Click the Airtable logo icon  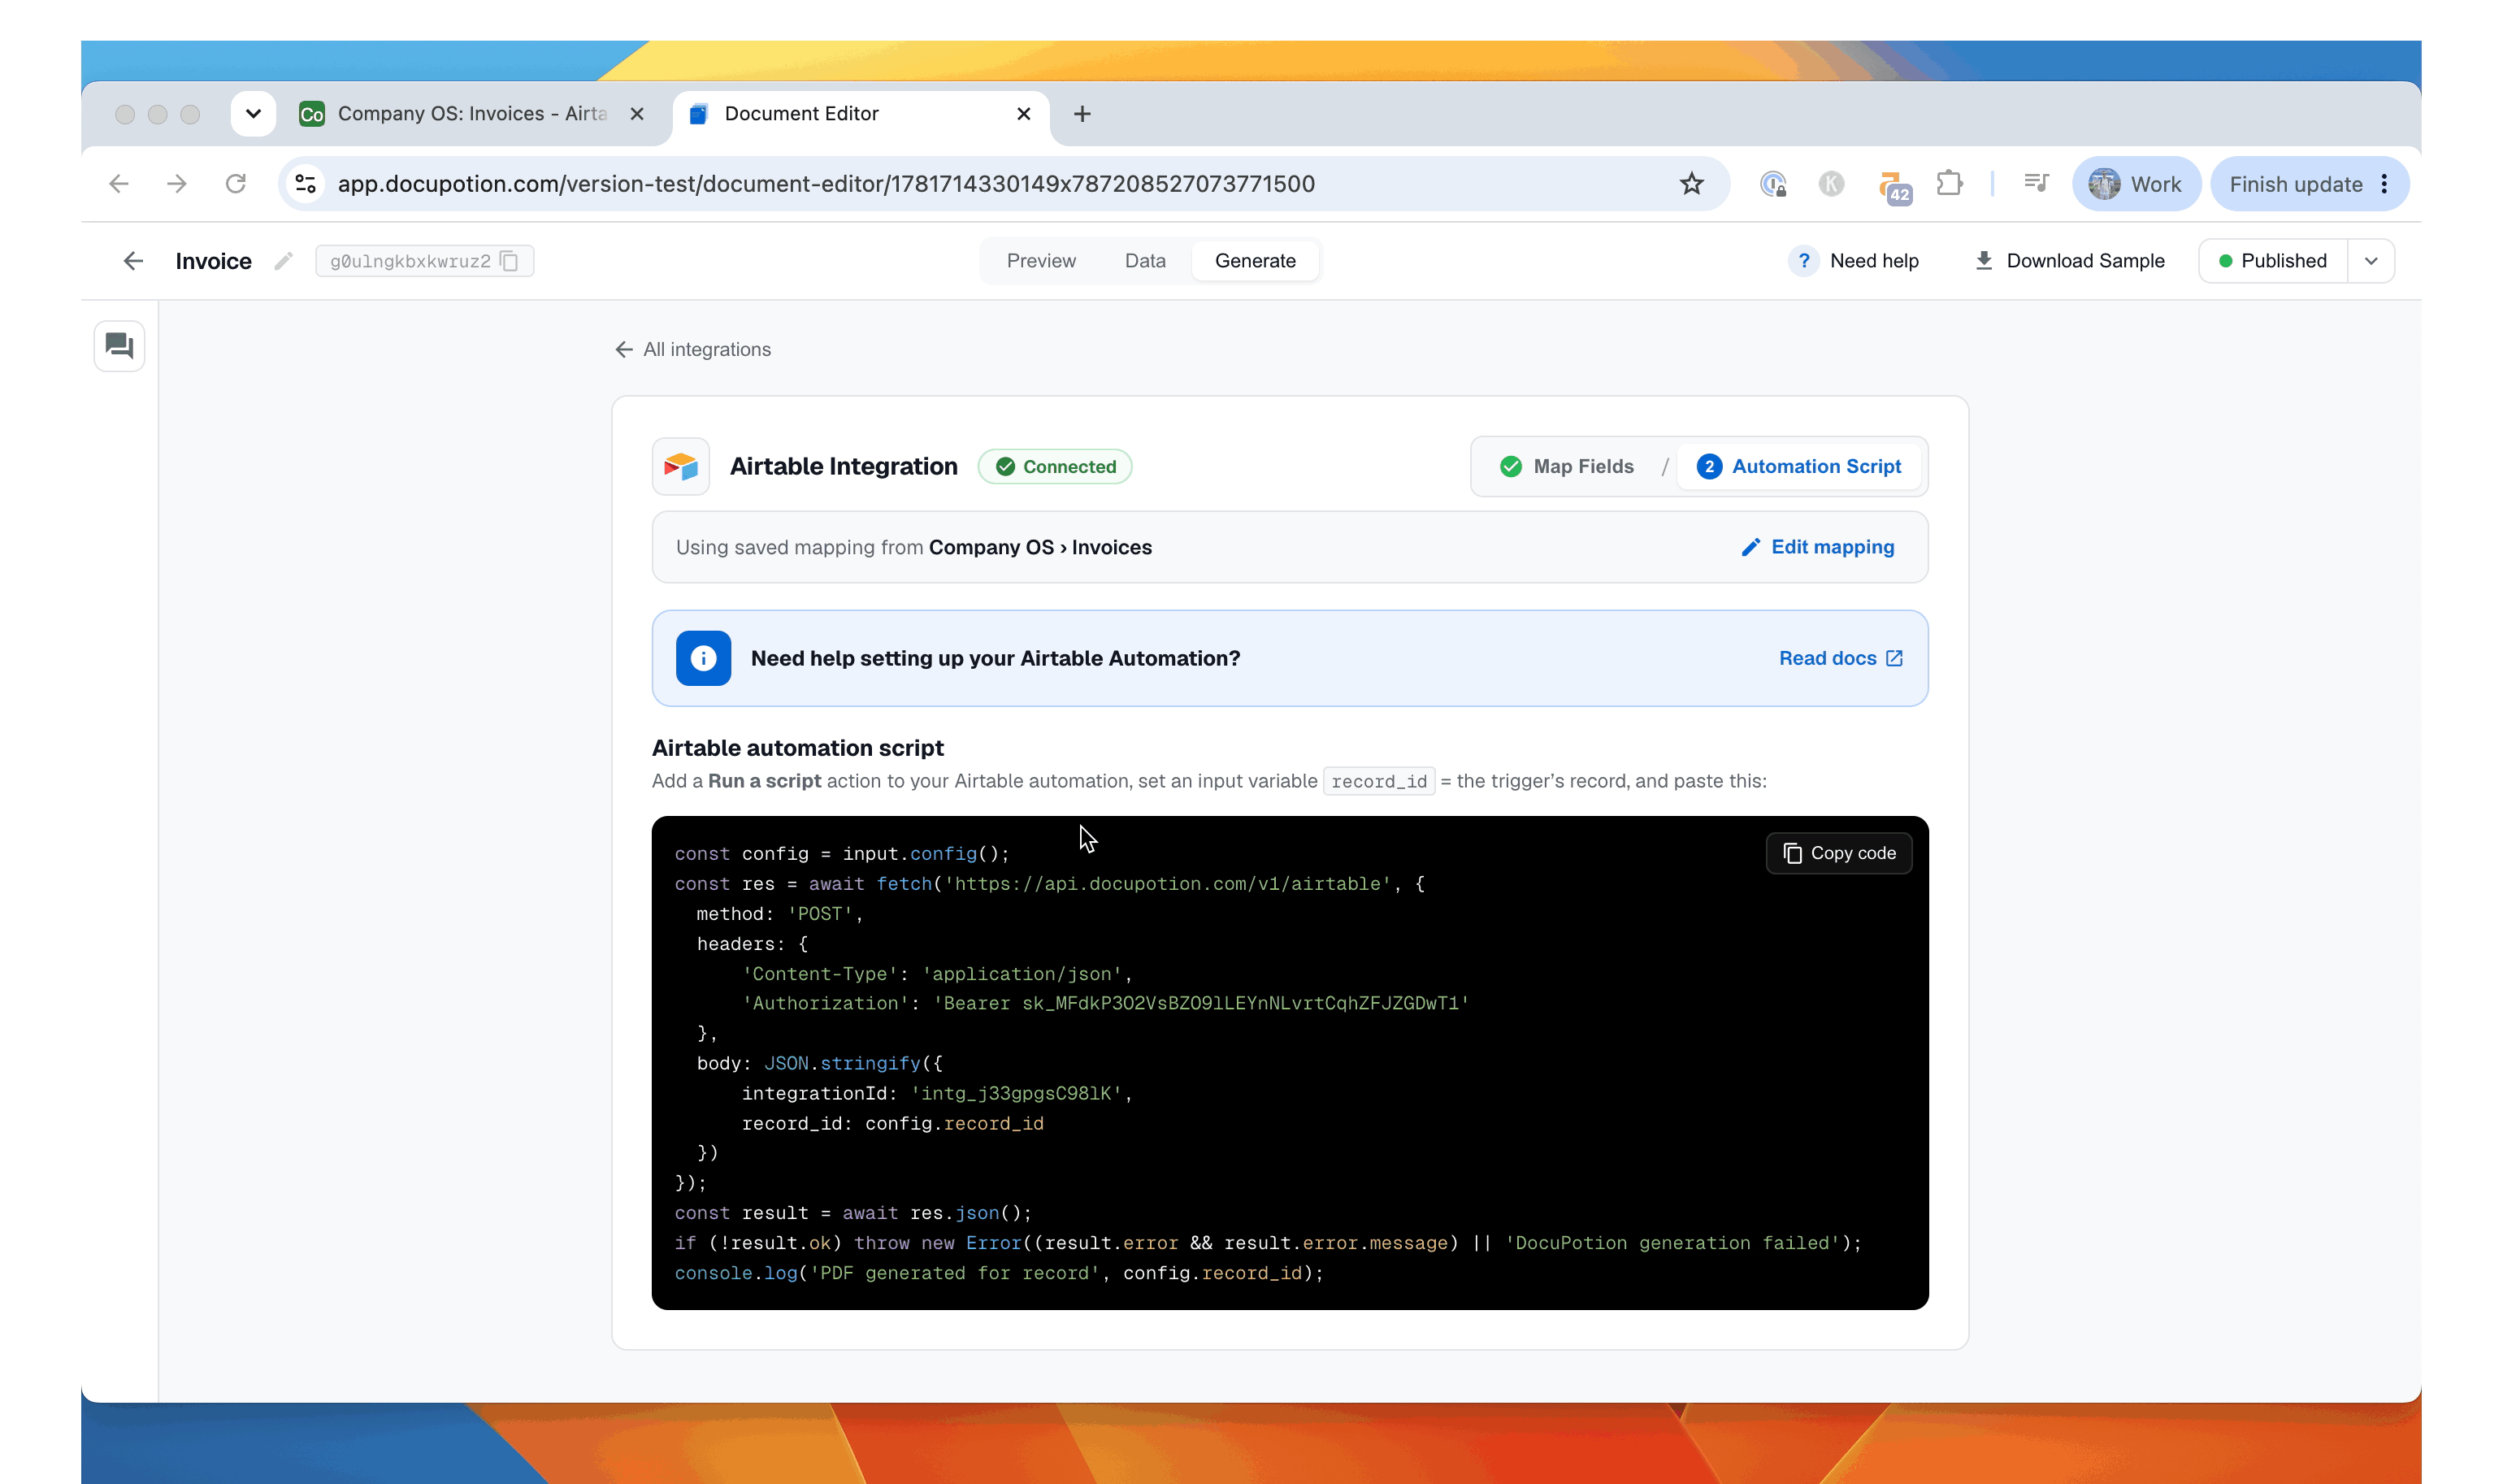coord(681,466)
